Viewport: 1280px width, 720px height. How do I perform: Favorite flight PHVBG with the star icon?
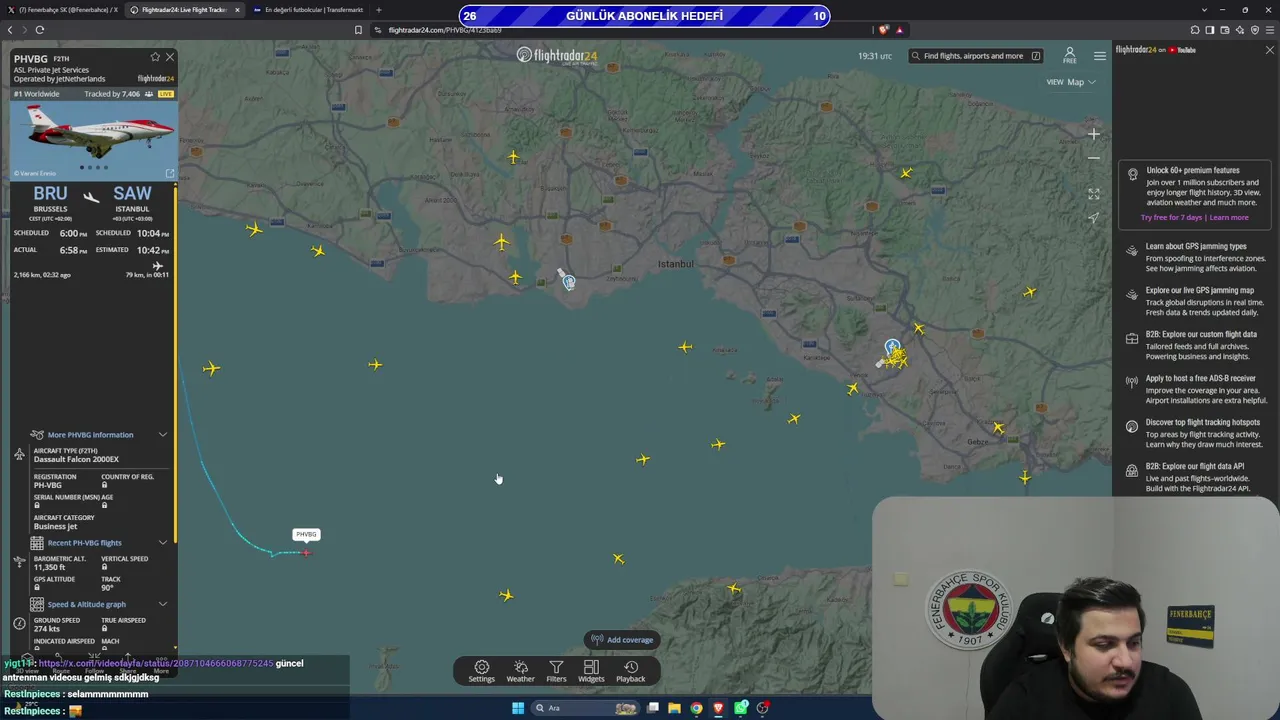click(x=155, y=57)
